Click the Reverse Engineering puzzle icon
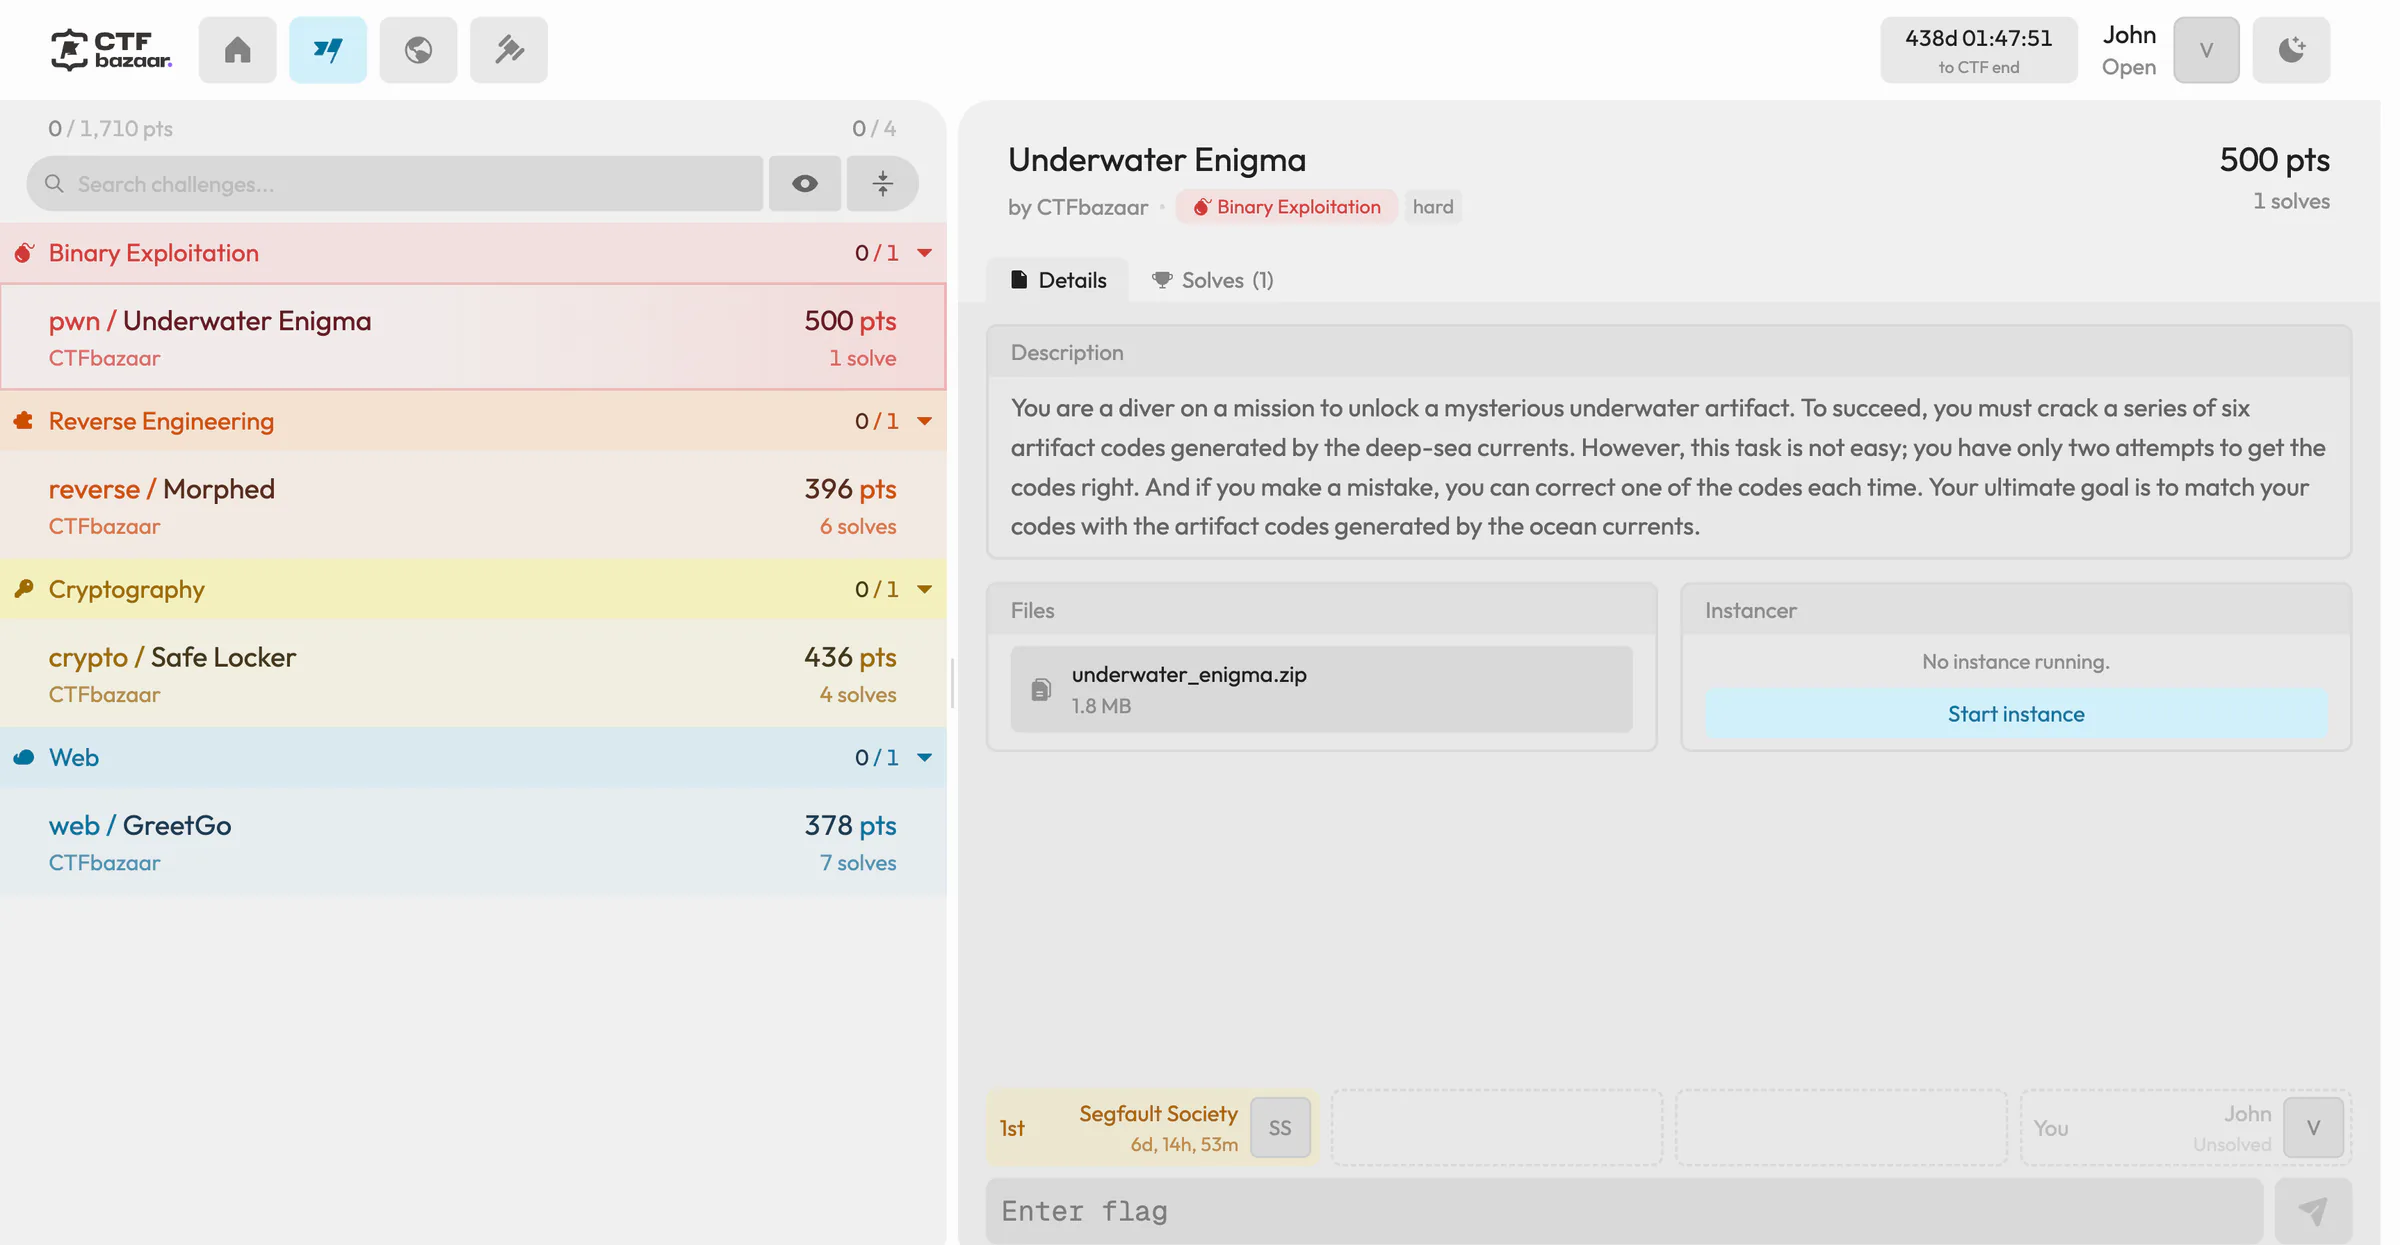This screenshot has width=2400, height=1245. point(24,421)
